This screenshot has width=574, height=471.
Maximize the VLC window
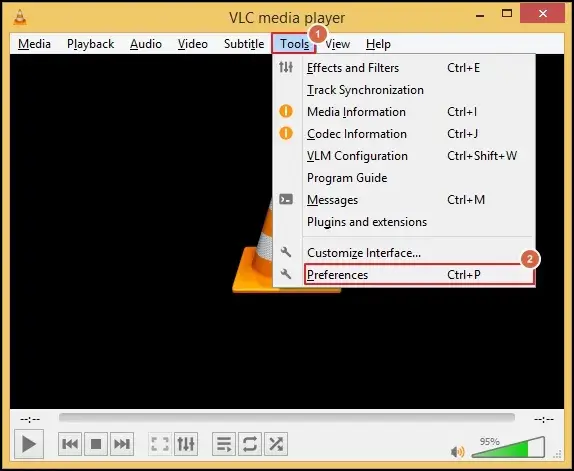coord(507,14)
